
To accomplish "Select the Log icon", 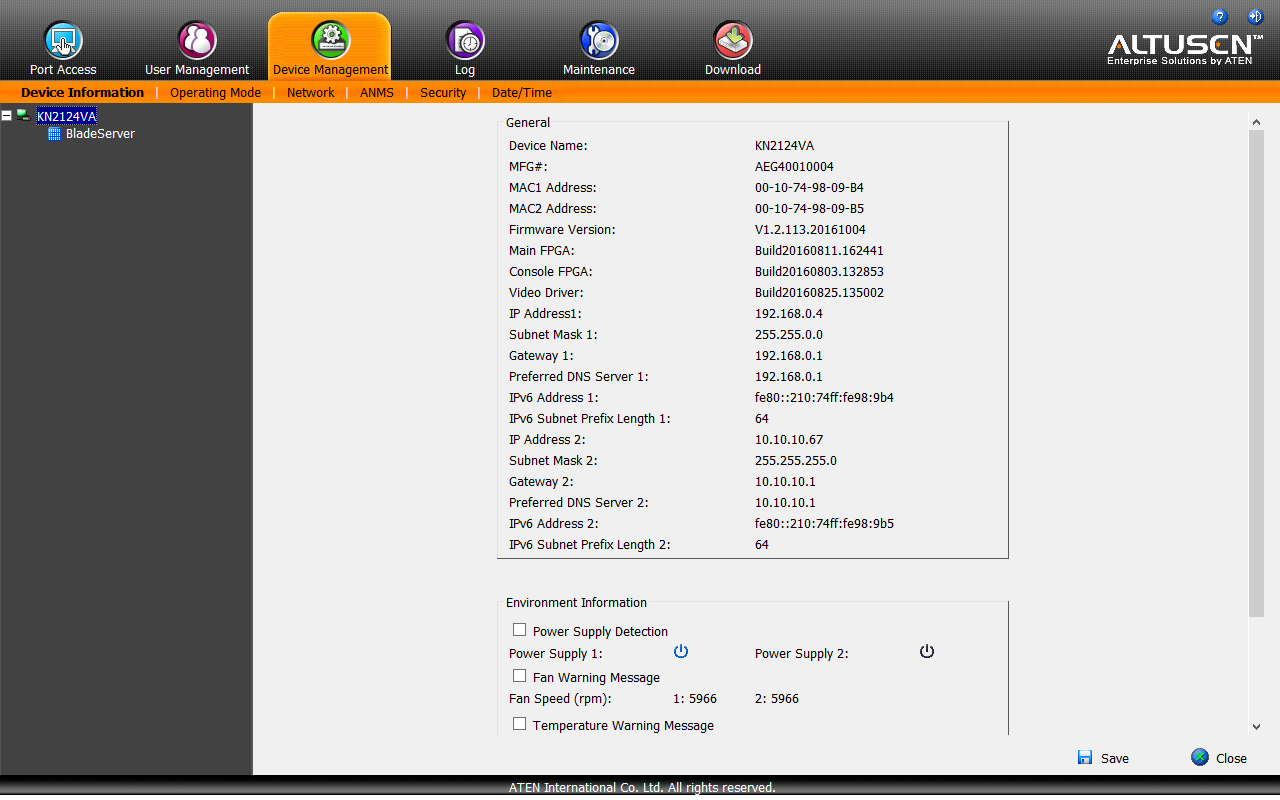I will pyautogui.click(x=465, y=41).
